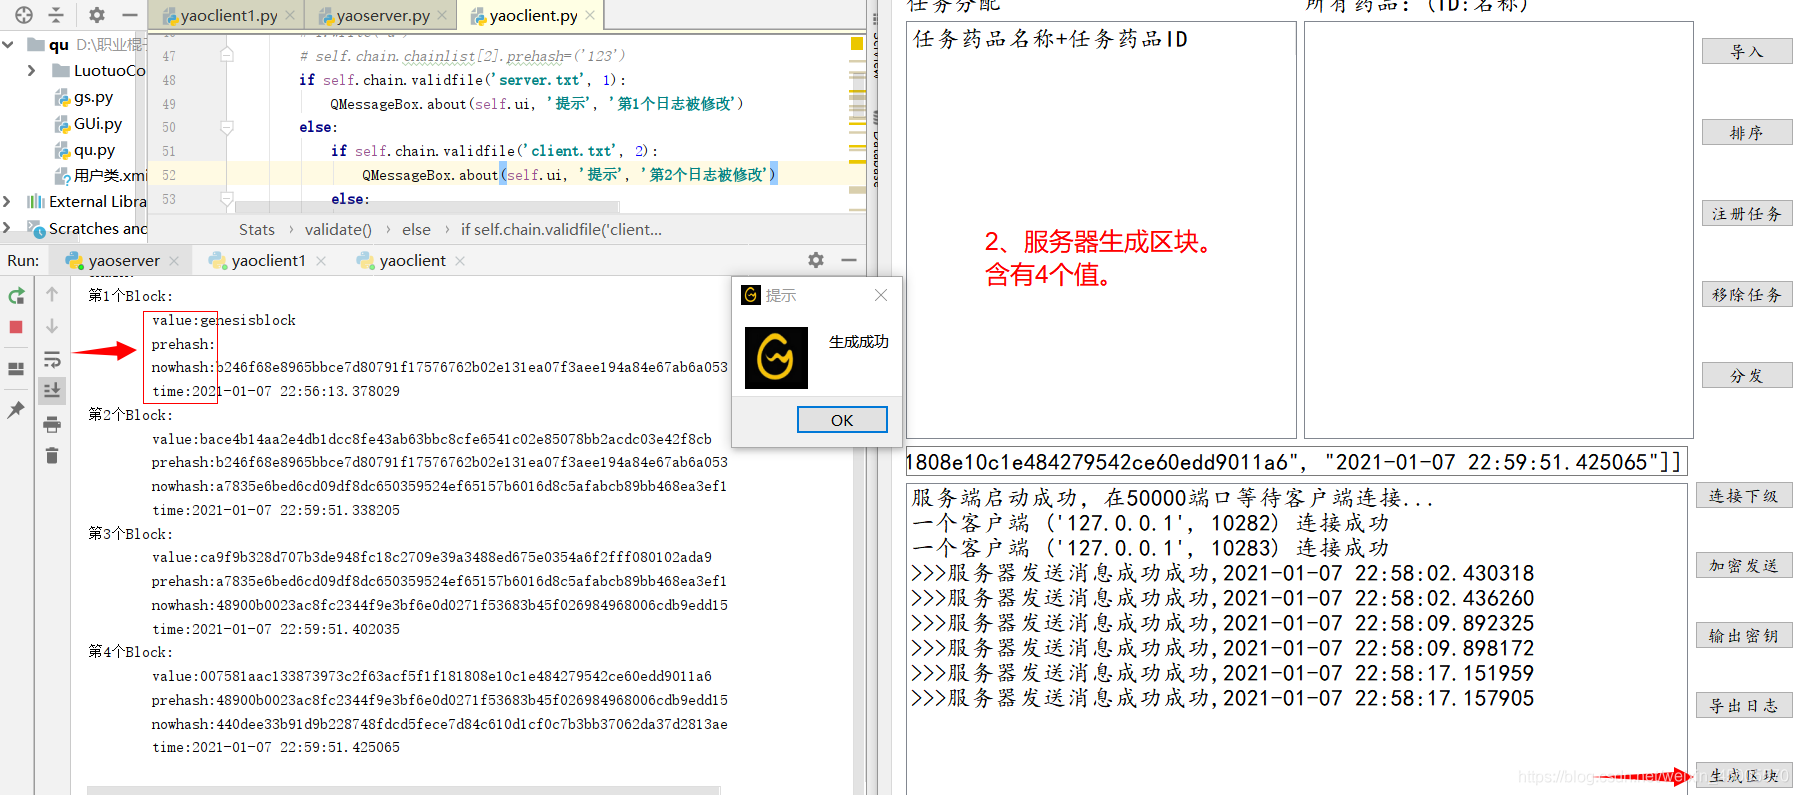Image resolution: width=1799 pixels, height=795 pixels.
Task: Click OK in the 提示 dialog
Action: coord(842,420)
